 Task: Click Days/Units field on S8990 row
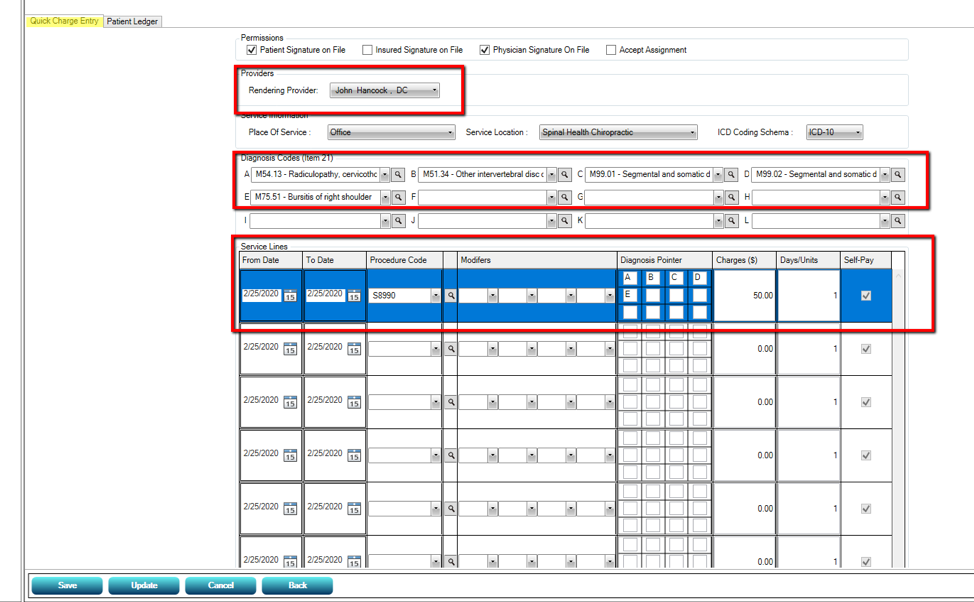tap(808, 296)
